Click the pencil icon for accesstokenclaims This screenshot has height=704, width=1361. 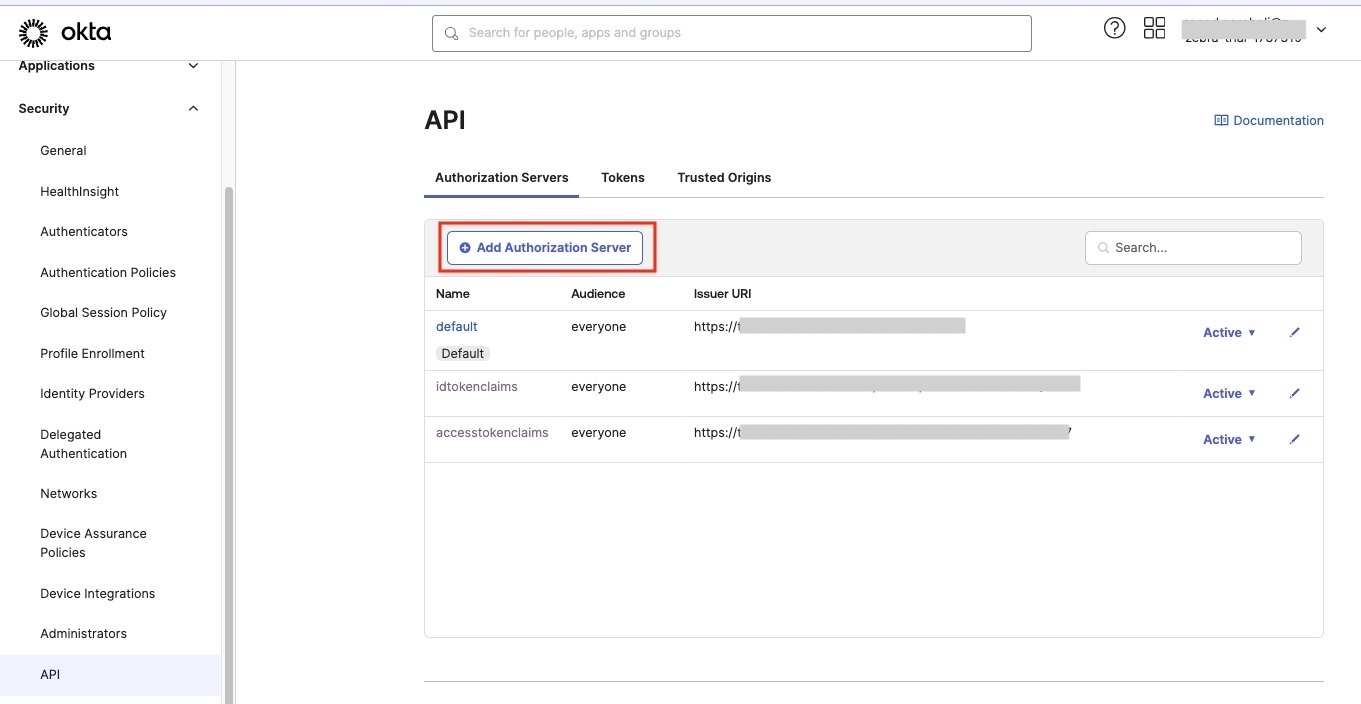[1295, 439]
